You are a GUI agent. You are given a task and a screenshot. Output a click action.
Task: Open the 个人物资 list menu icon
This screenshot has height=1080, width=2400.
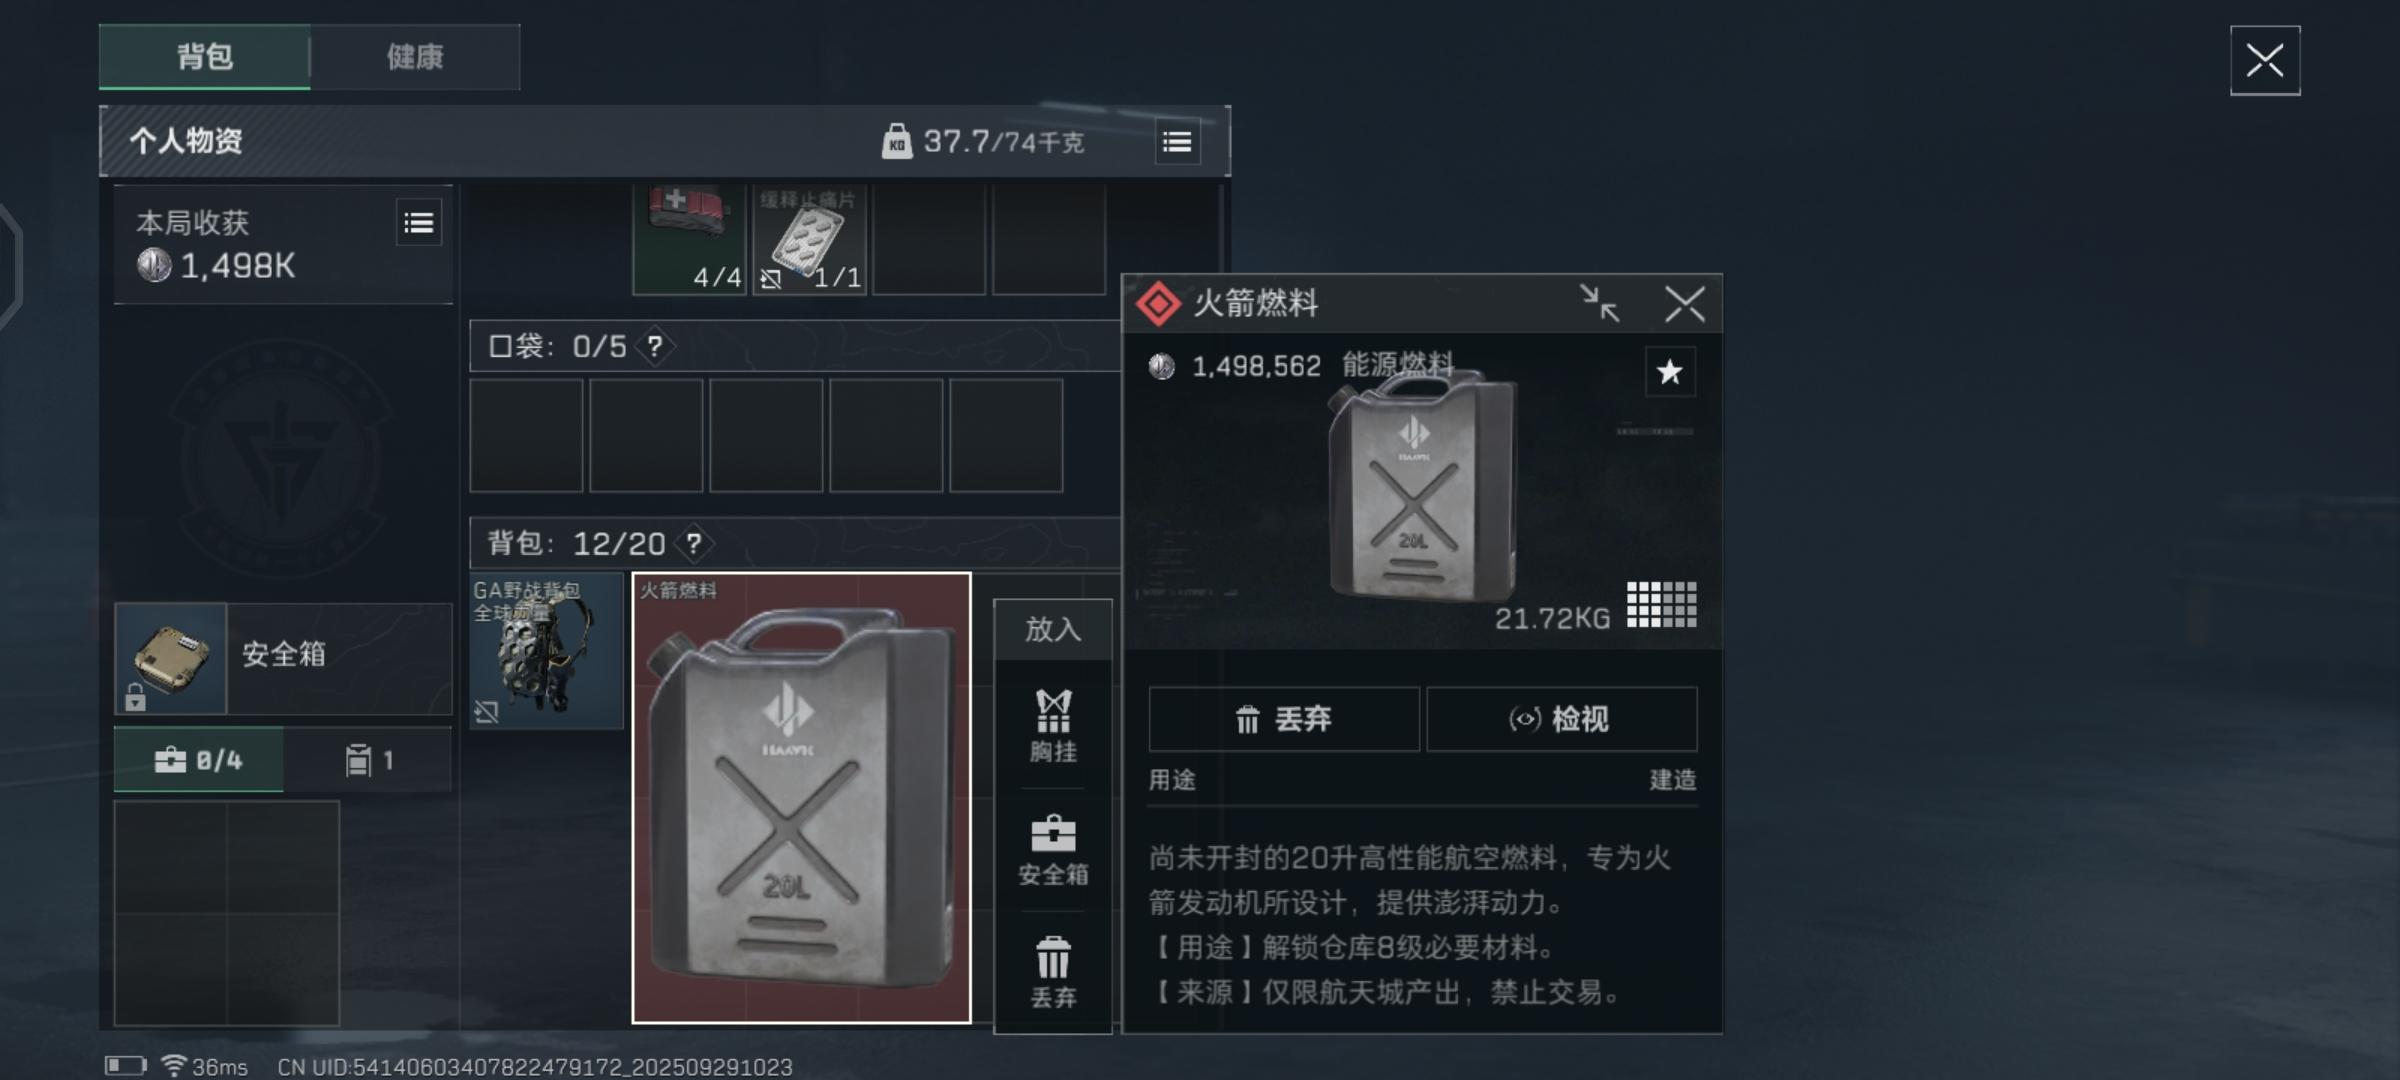click(x=1177, y=142)
